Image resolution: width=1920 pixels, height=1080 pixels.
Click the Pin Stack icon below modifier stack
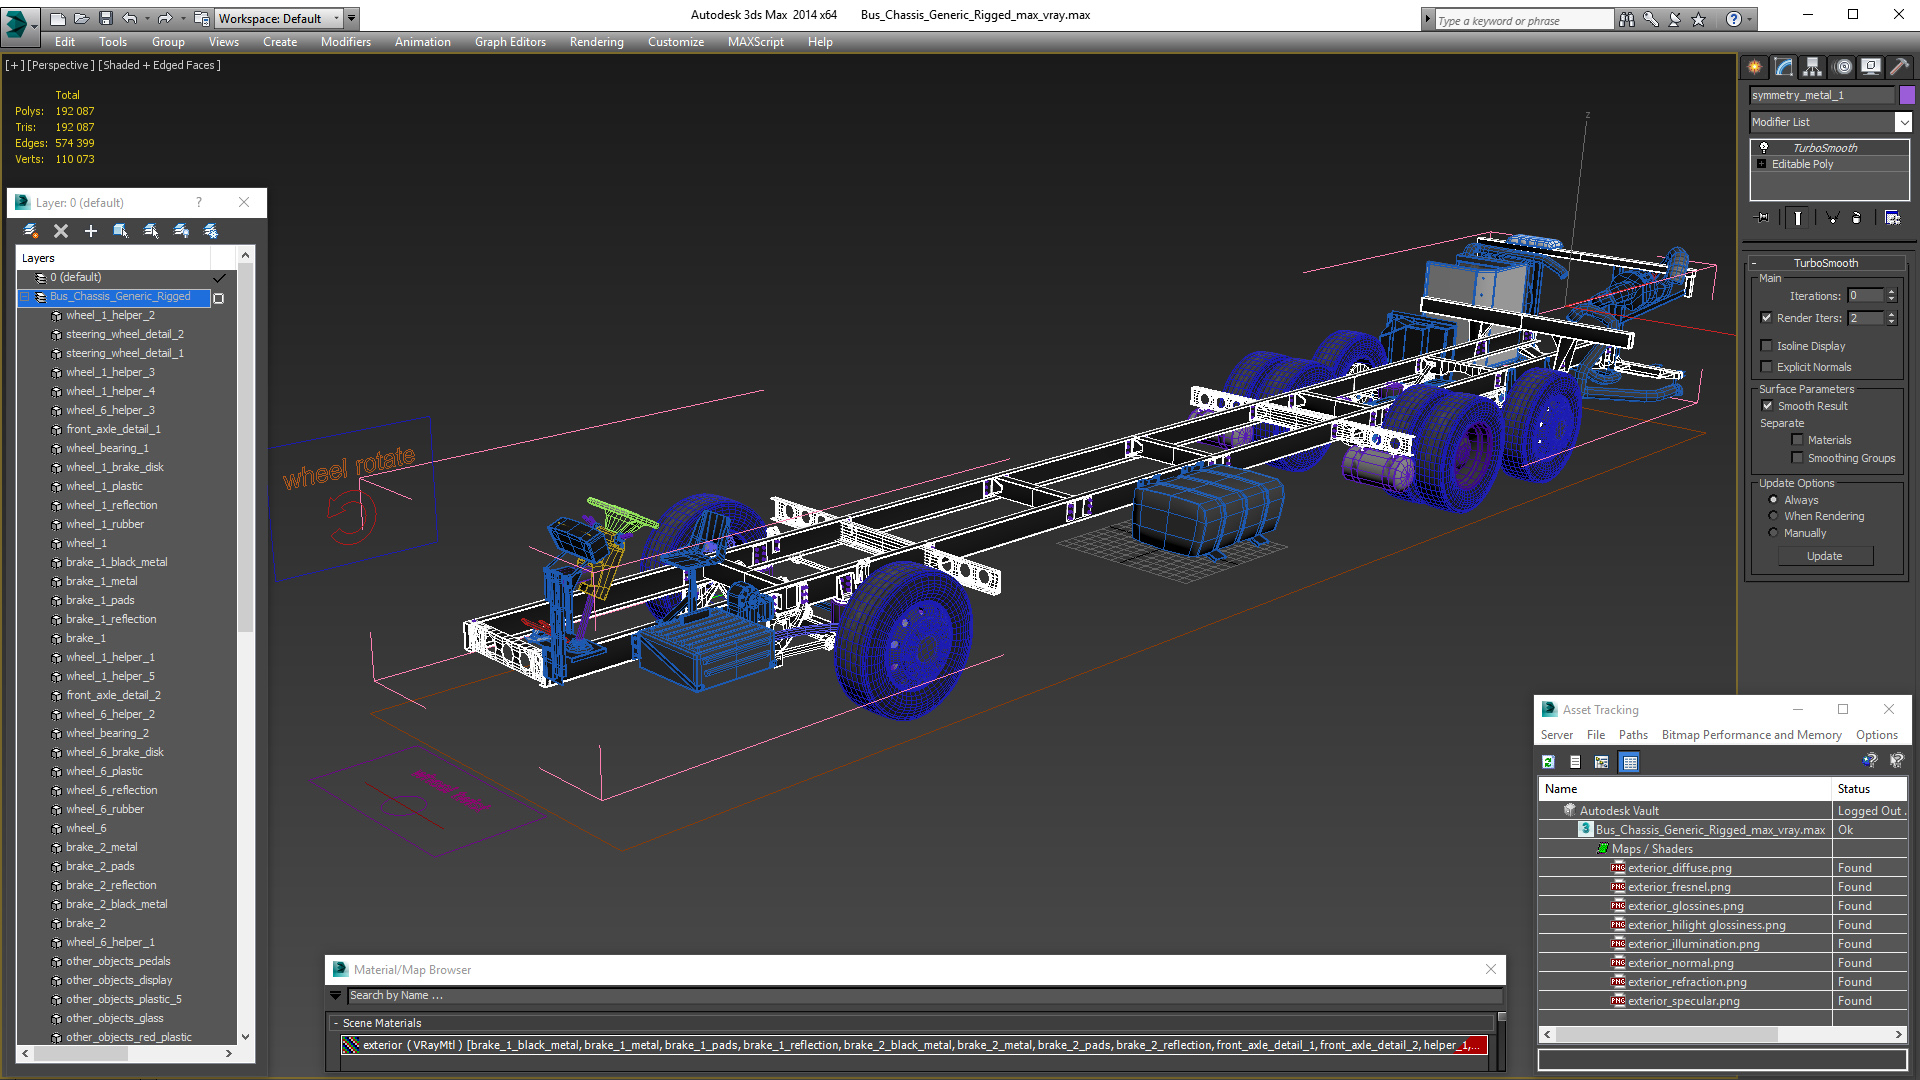[x=1762, y=217]
